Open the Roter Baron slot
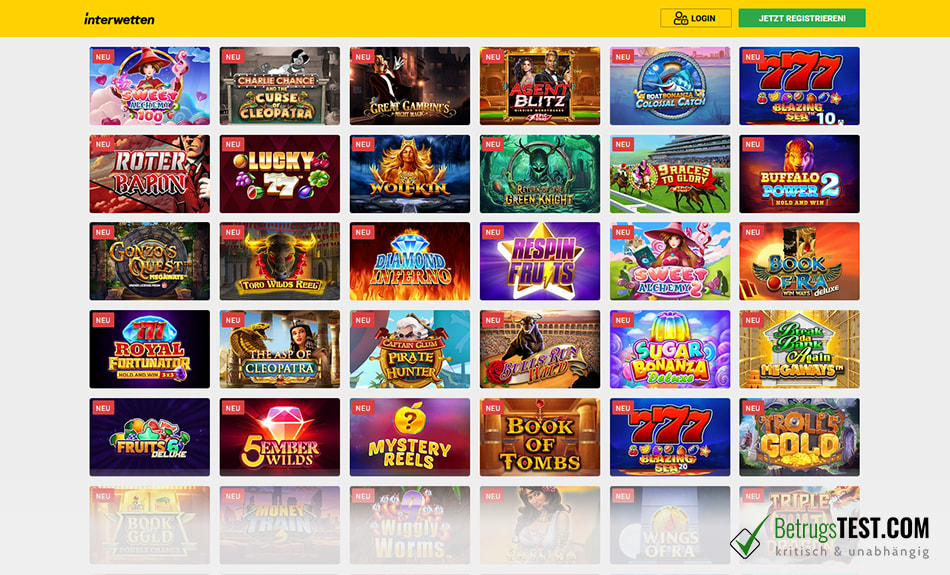 150,174
